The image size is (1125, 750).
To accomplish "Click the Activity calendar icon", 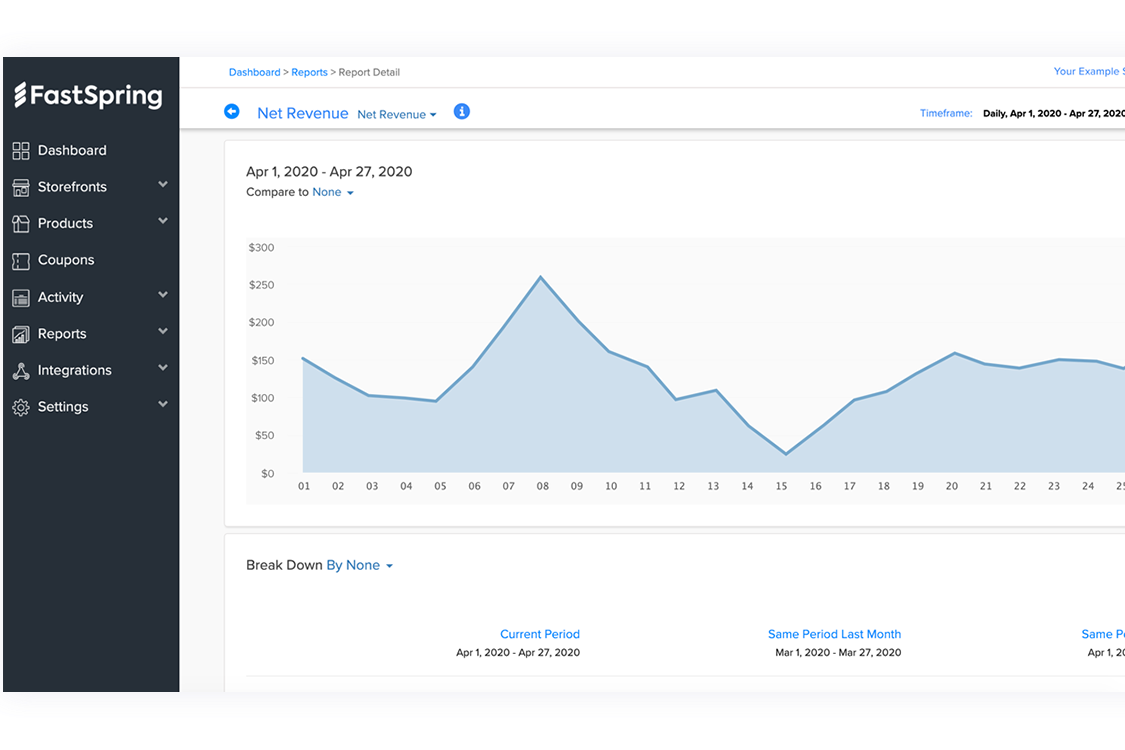I will click(20, 298).
